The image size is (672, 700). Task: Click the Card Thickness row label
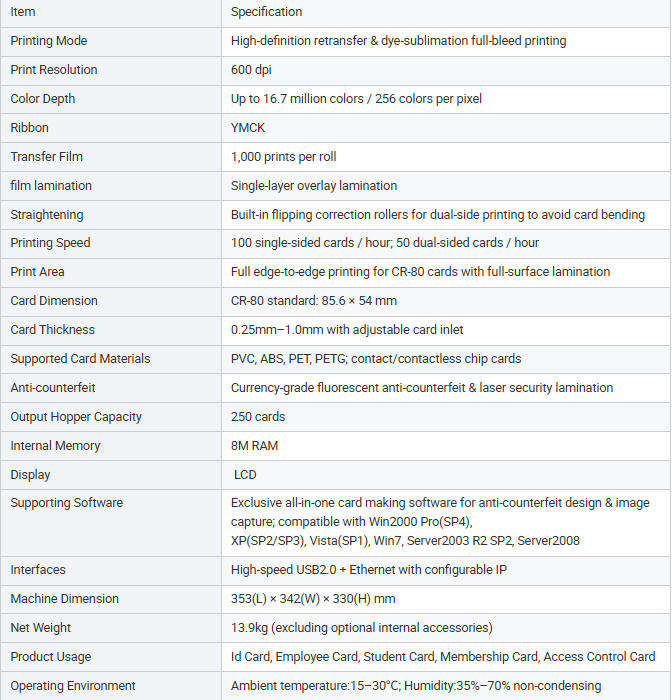click(53, 330)
